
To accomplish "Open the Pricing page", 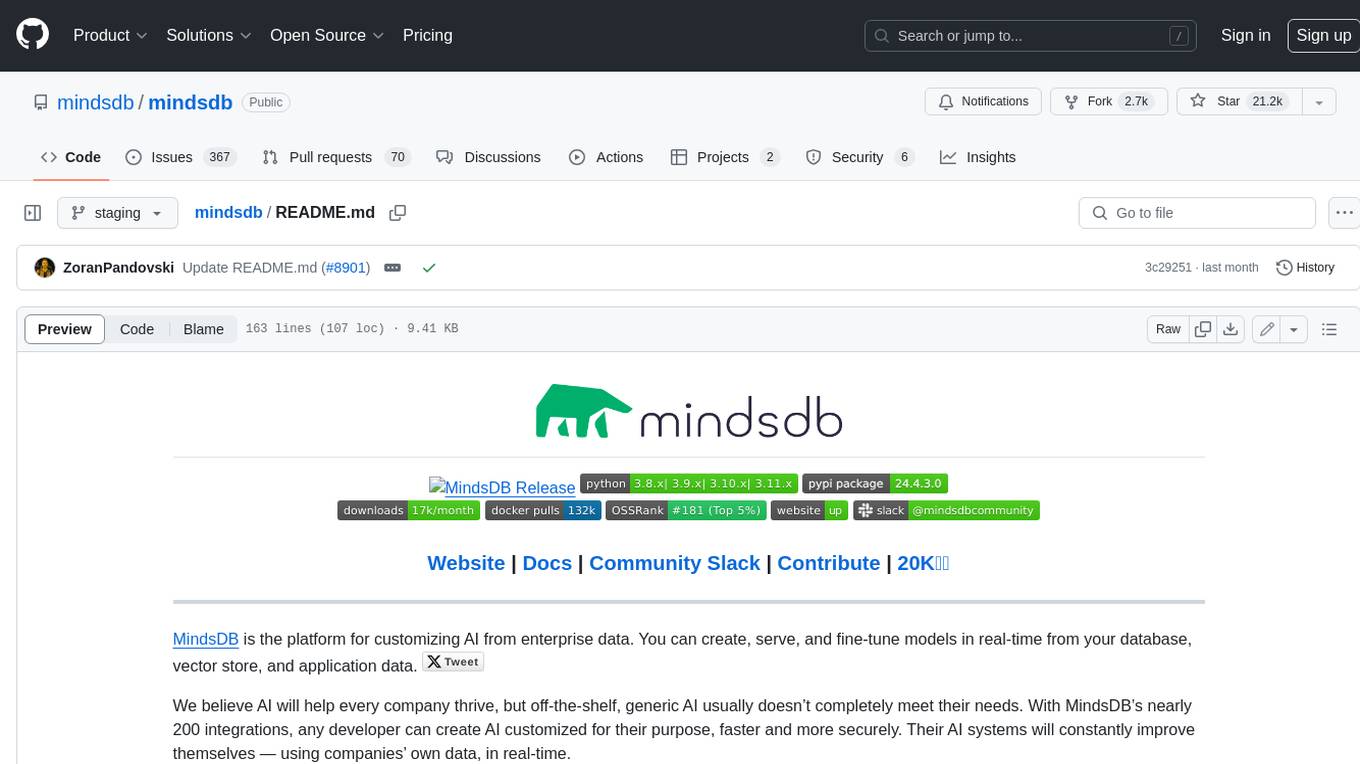I will pyautogui.click(x=427, y=35).
